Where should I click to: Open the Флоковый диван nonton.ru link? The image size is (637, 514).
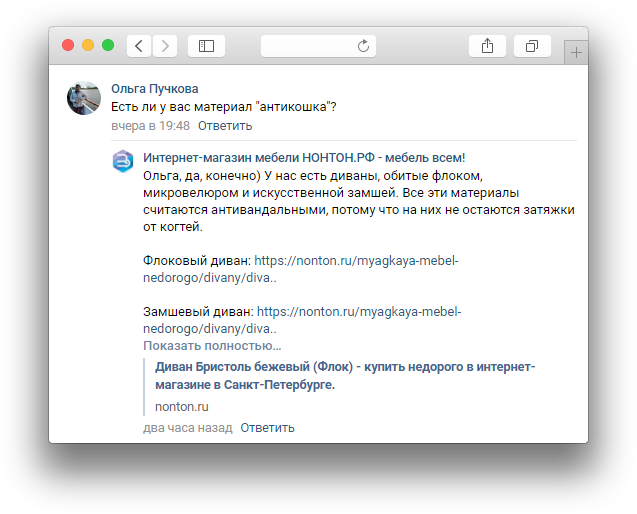click(x=301, y=269)
